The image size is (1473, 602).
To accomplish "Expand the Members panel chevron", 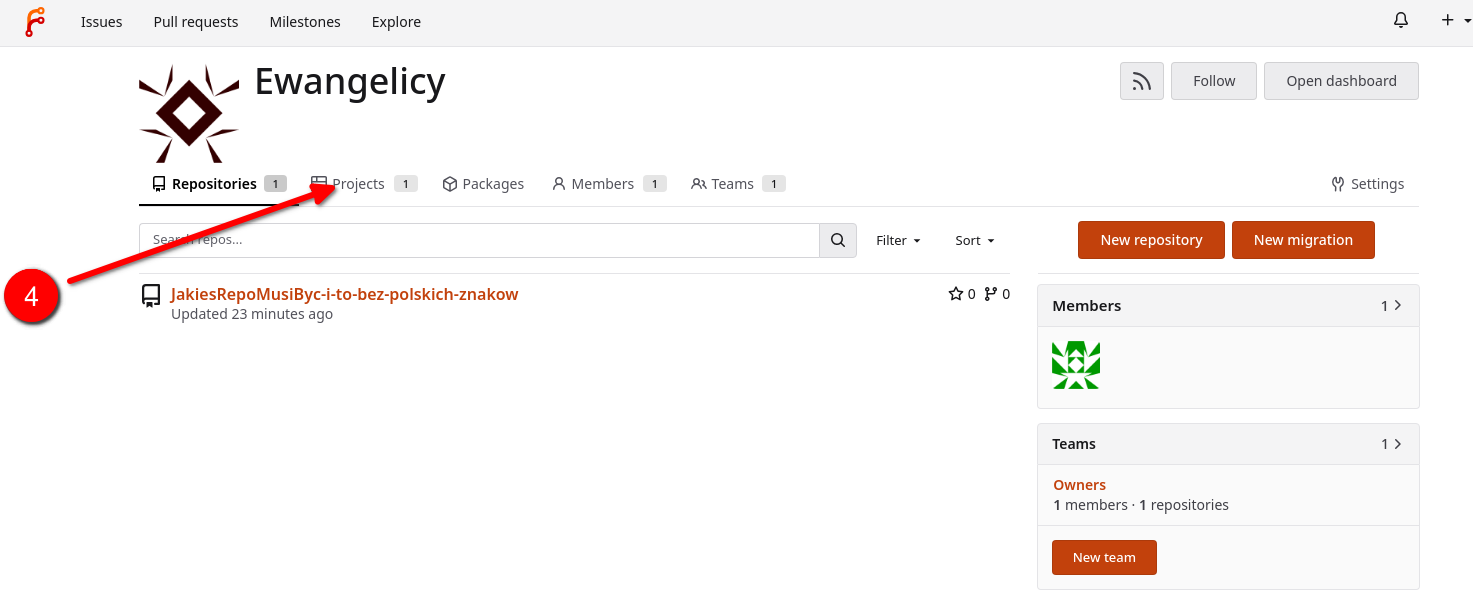I will tap(1397, 305).
